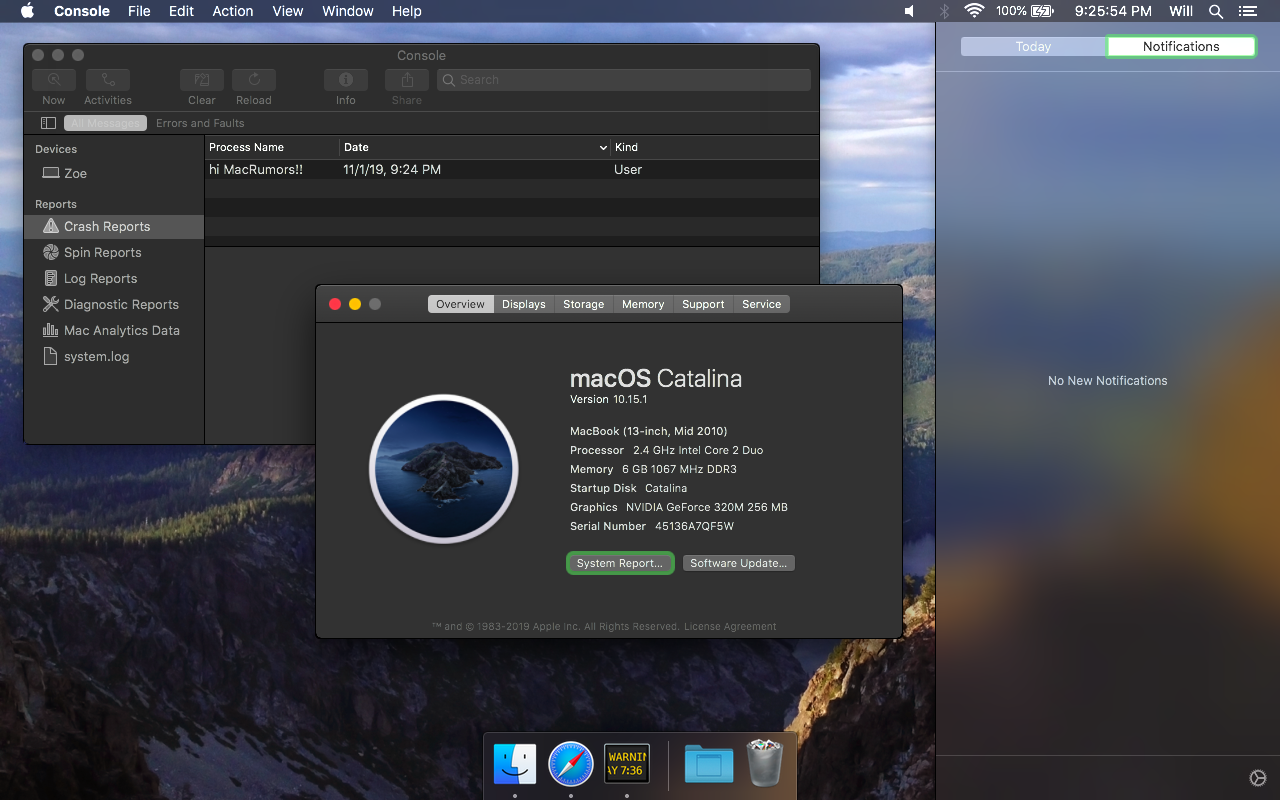The height and width of the screenshot is (800, 1280).
Task: Open the View menu
Action: click(x=288, y=11)
